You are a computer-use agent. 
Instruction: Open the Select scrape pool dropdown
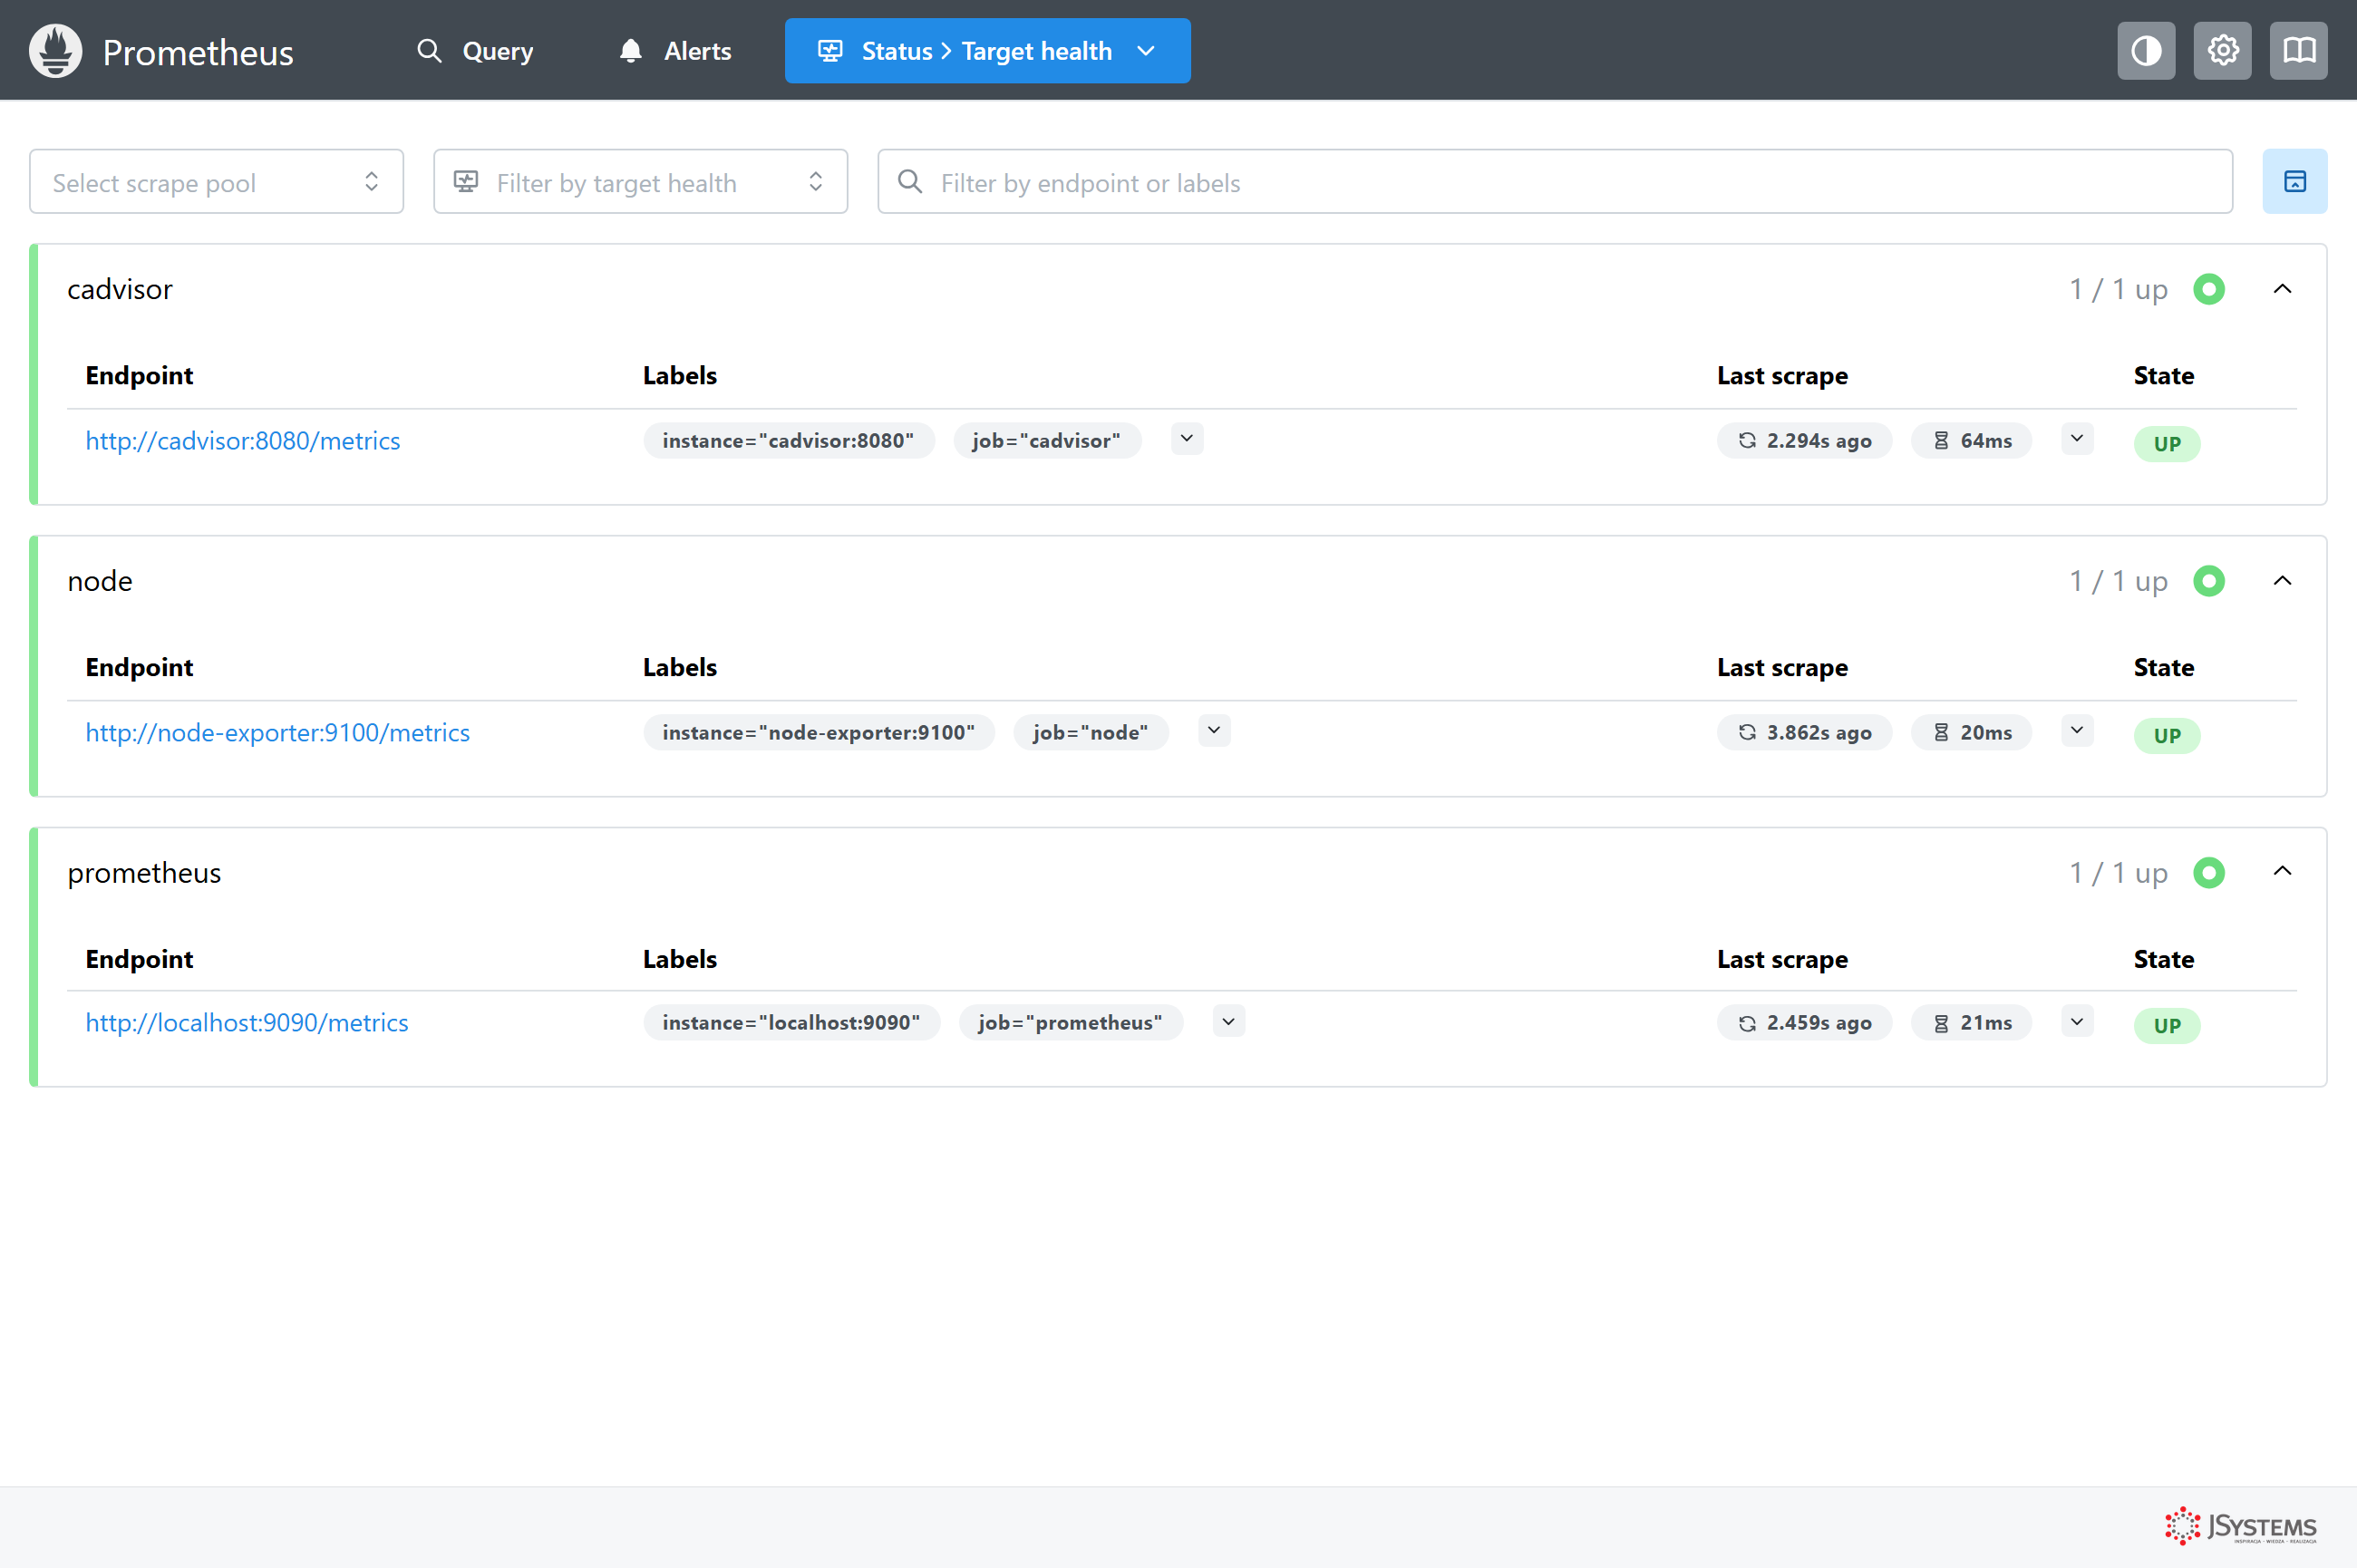[x=216, y=181]
